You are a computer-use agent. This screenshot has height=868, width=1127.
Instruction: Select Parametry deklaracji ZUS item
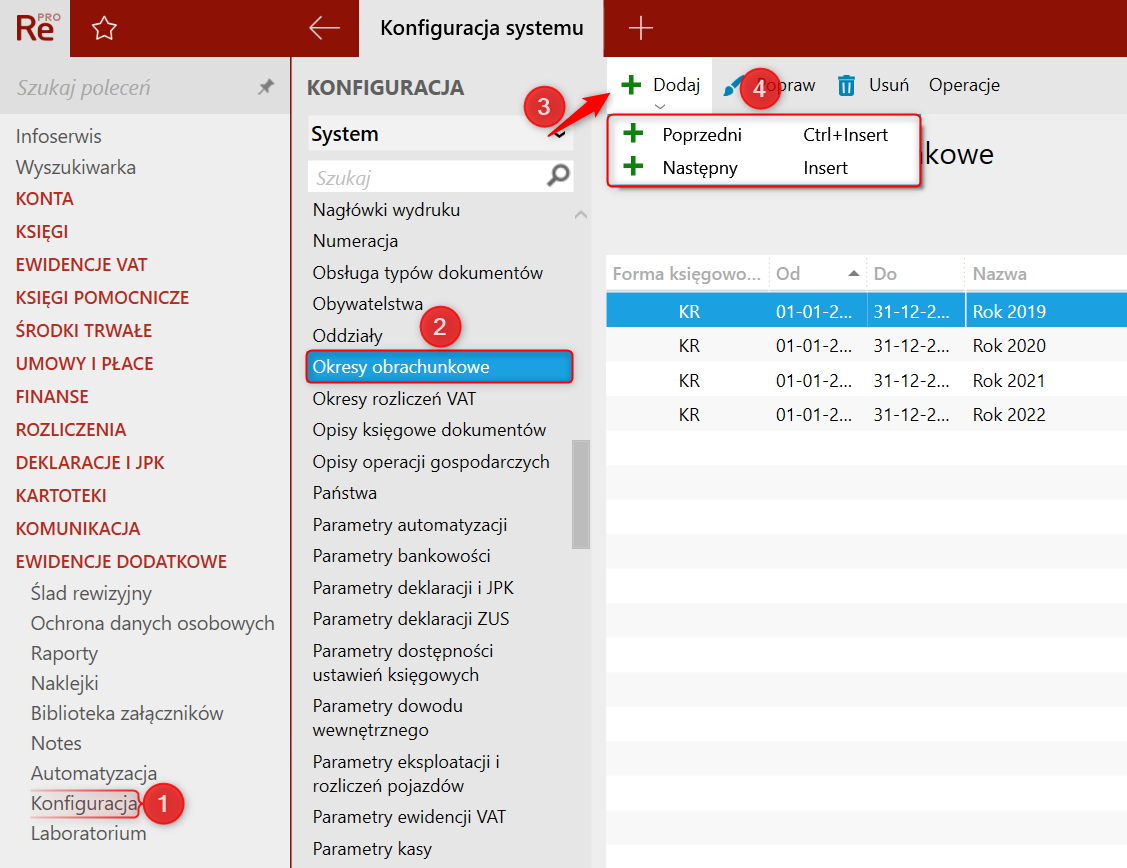pos(410,619)
